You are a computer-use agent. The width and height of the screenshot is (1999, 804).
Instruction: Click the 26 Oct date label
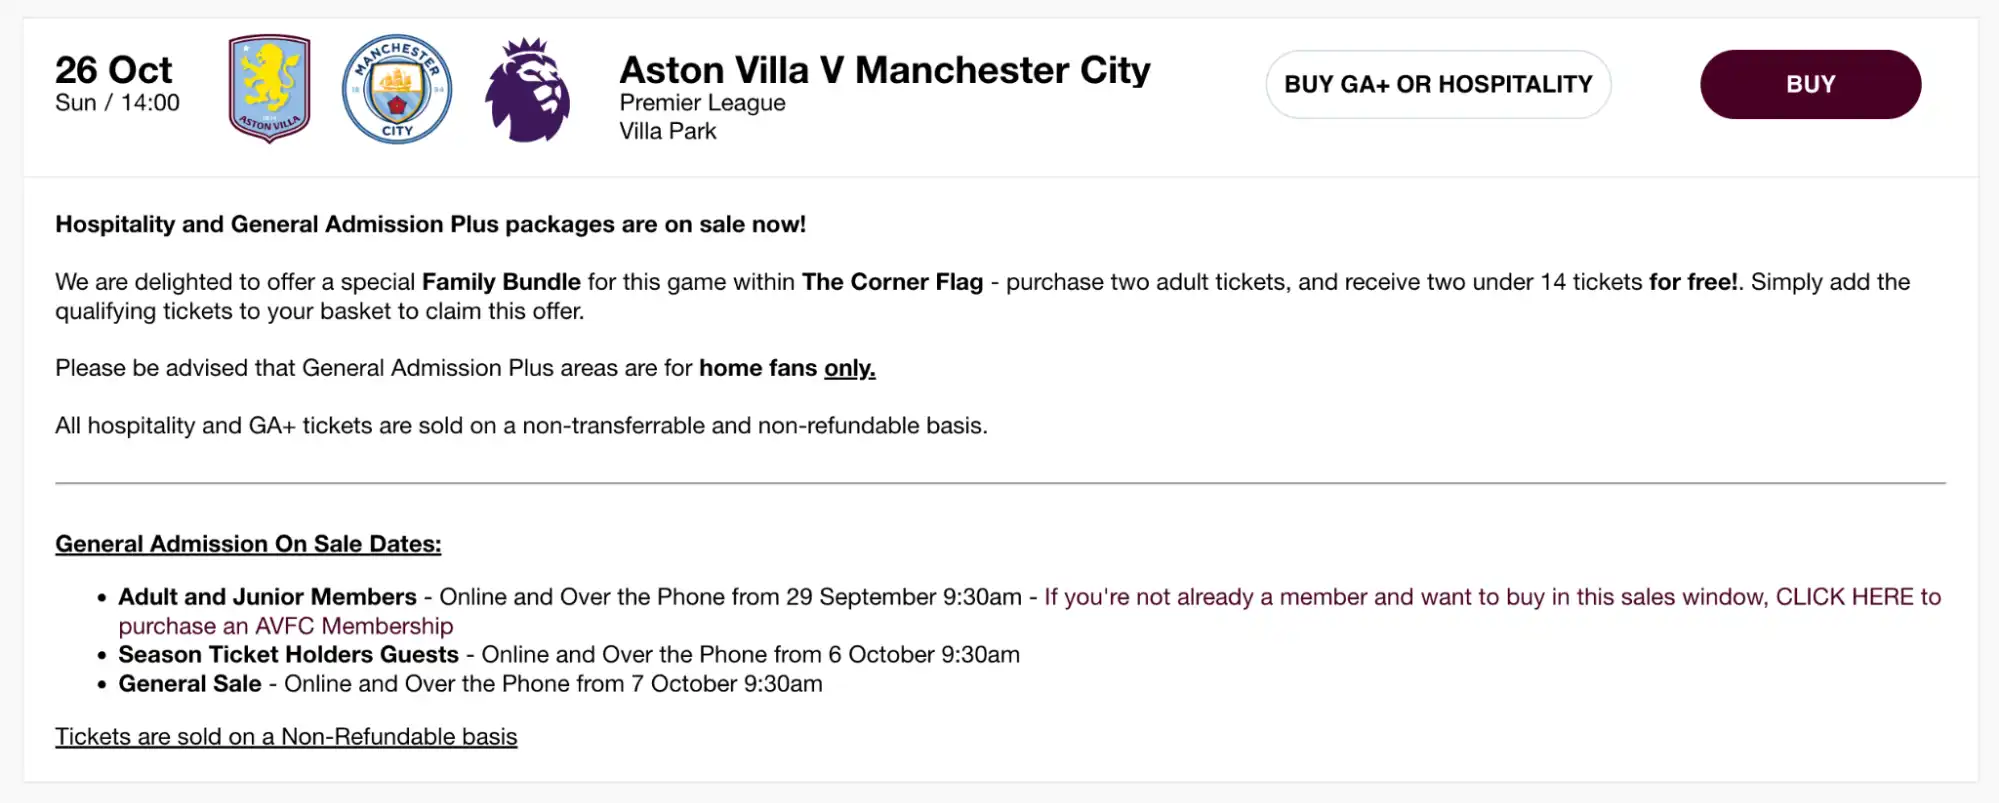click(113, 68)
